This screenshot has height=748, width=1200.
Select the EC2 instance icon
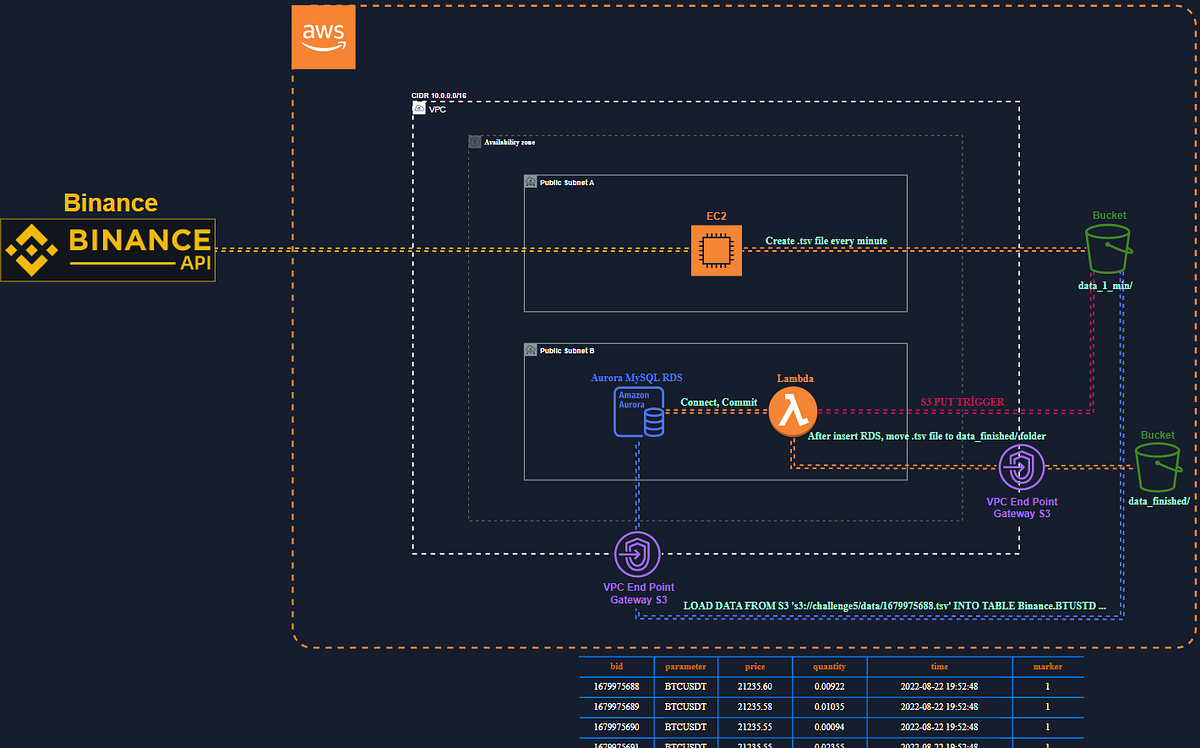tap(716, 249)
